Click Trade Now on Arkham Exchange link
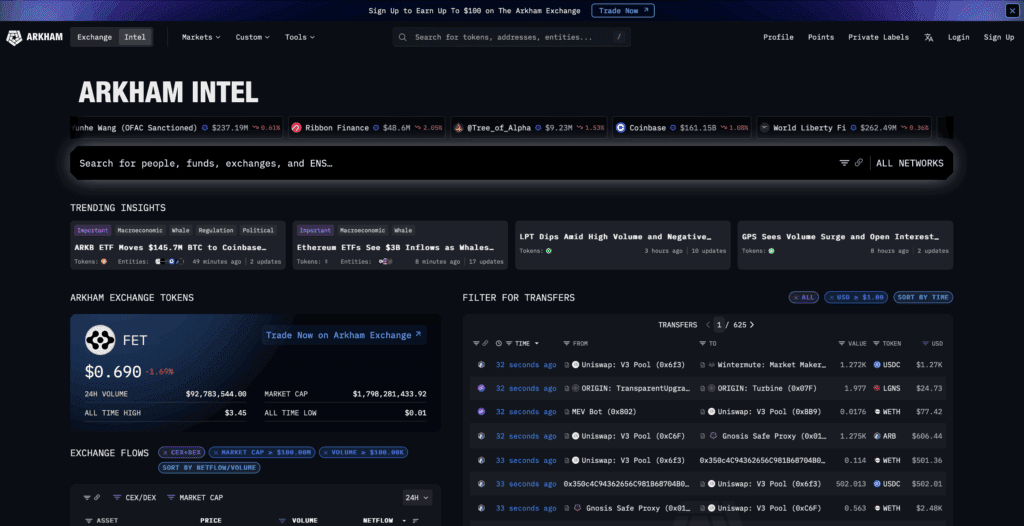 coord(343,335)
